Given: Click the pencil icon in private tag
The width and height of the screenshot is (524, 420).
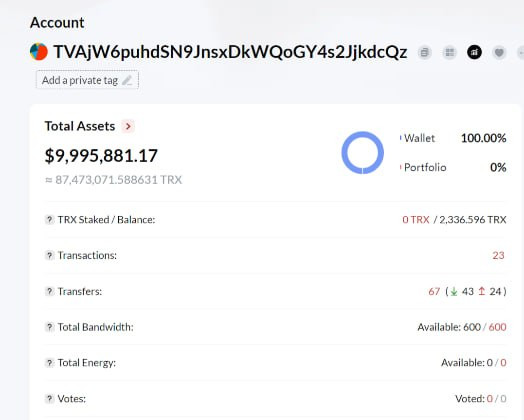Looking at the screenshot, I should pos(127,80).
